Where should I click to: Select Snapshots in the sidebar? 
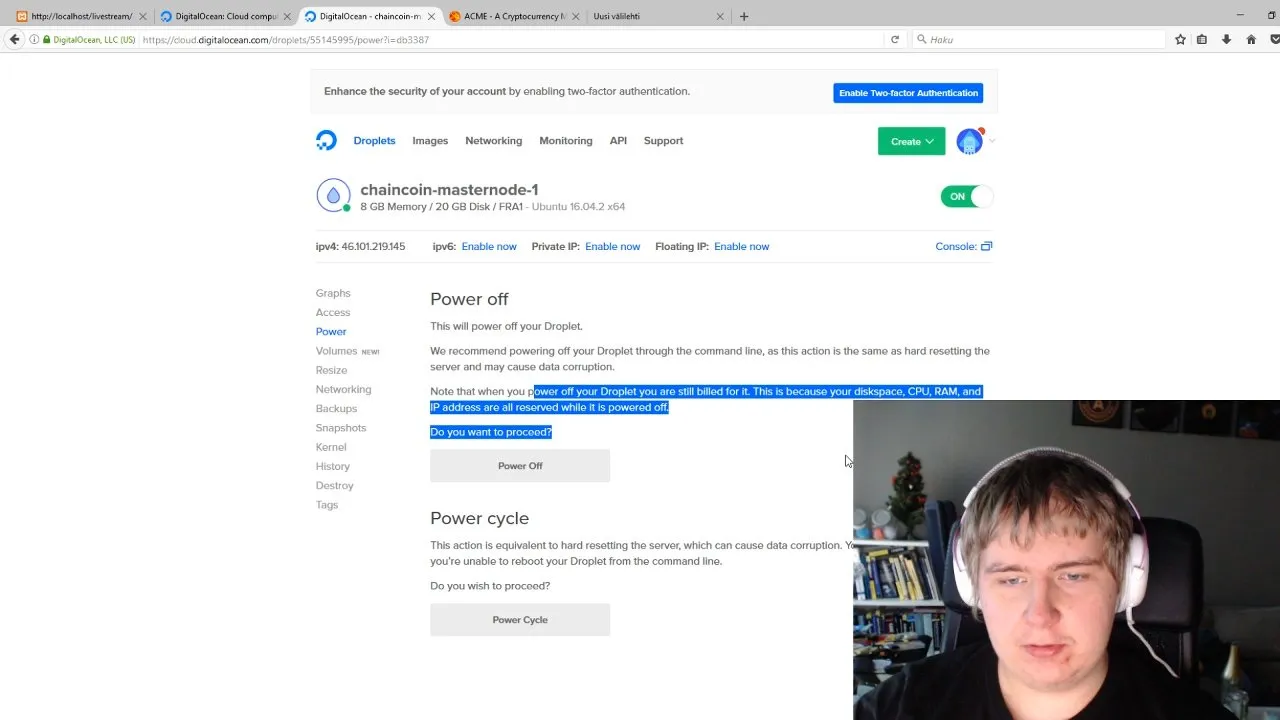pos(341,428)
